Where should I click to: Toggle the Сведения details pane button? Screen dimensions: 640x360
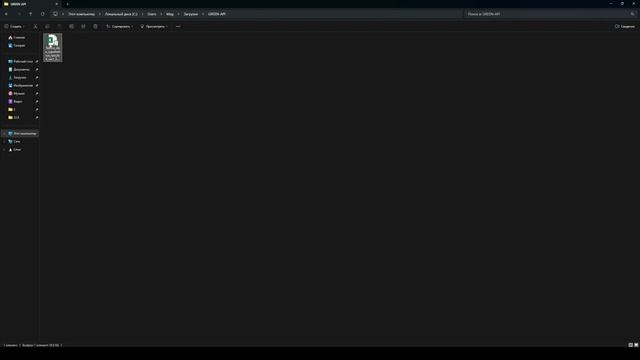625,27
